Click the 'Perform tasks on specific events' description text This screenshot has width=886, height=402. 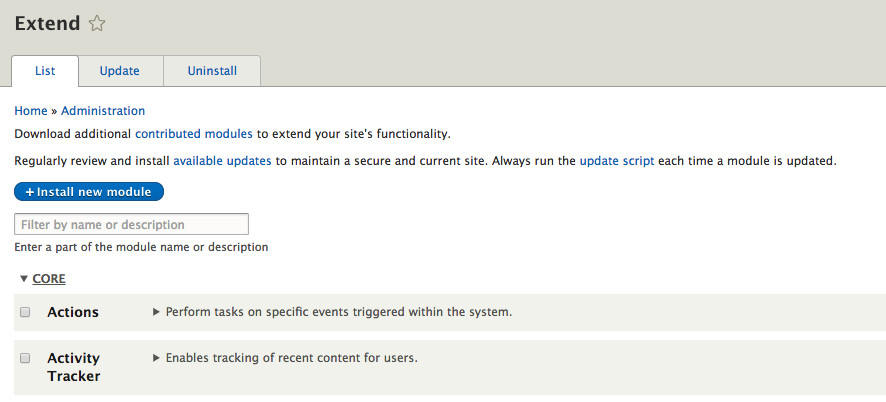339,312
